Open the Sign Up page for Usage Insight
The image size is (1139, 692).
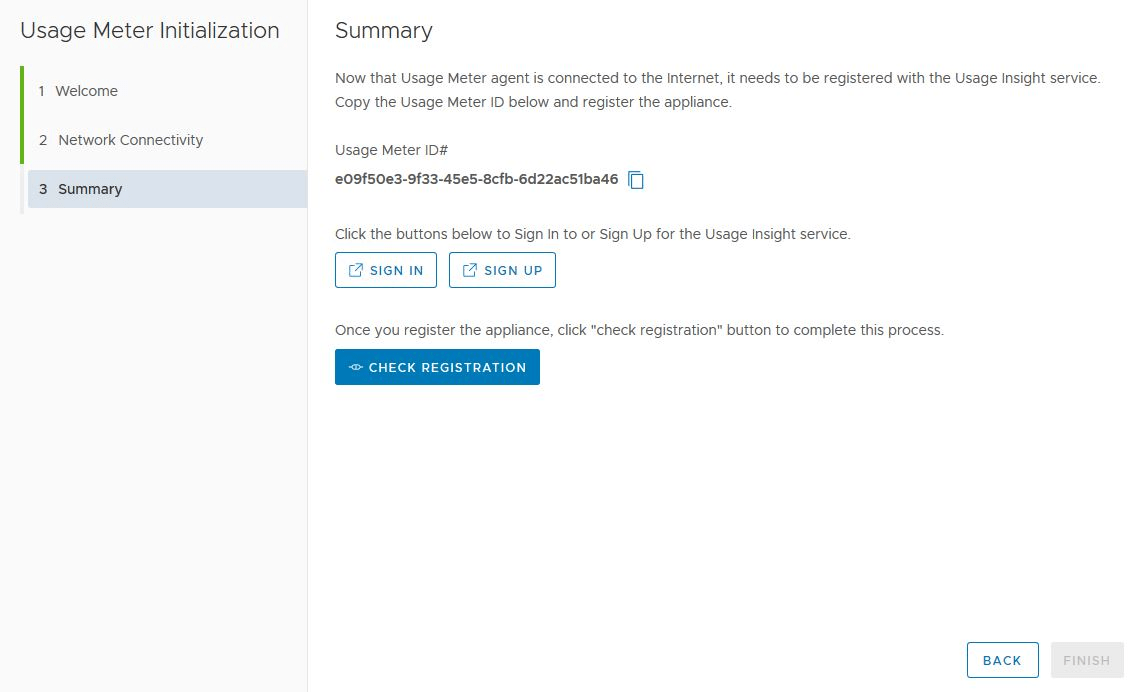(x=502, y=270)
